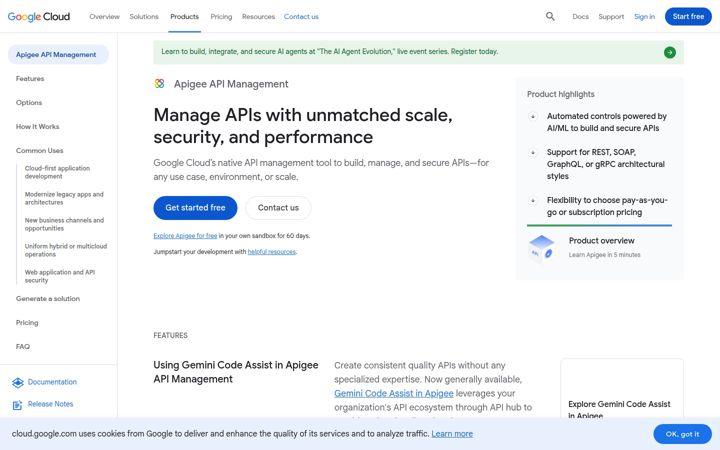
Task: Click the Release Notes icon in the sidebar
Action: click(x=17, y=405)
